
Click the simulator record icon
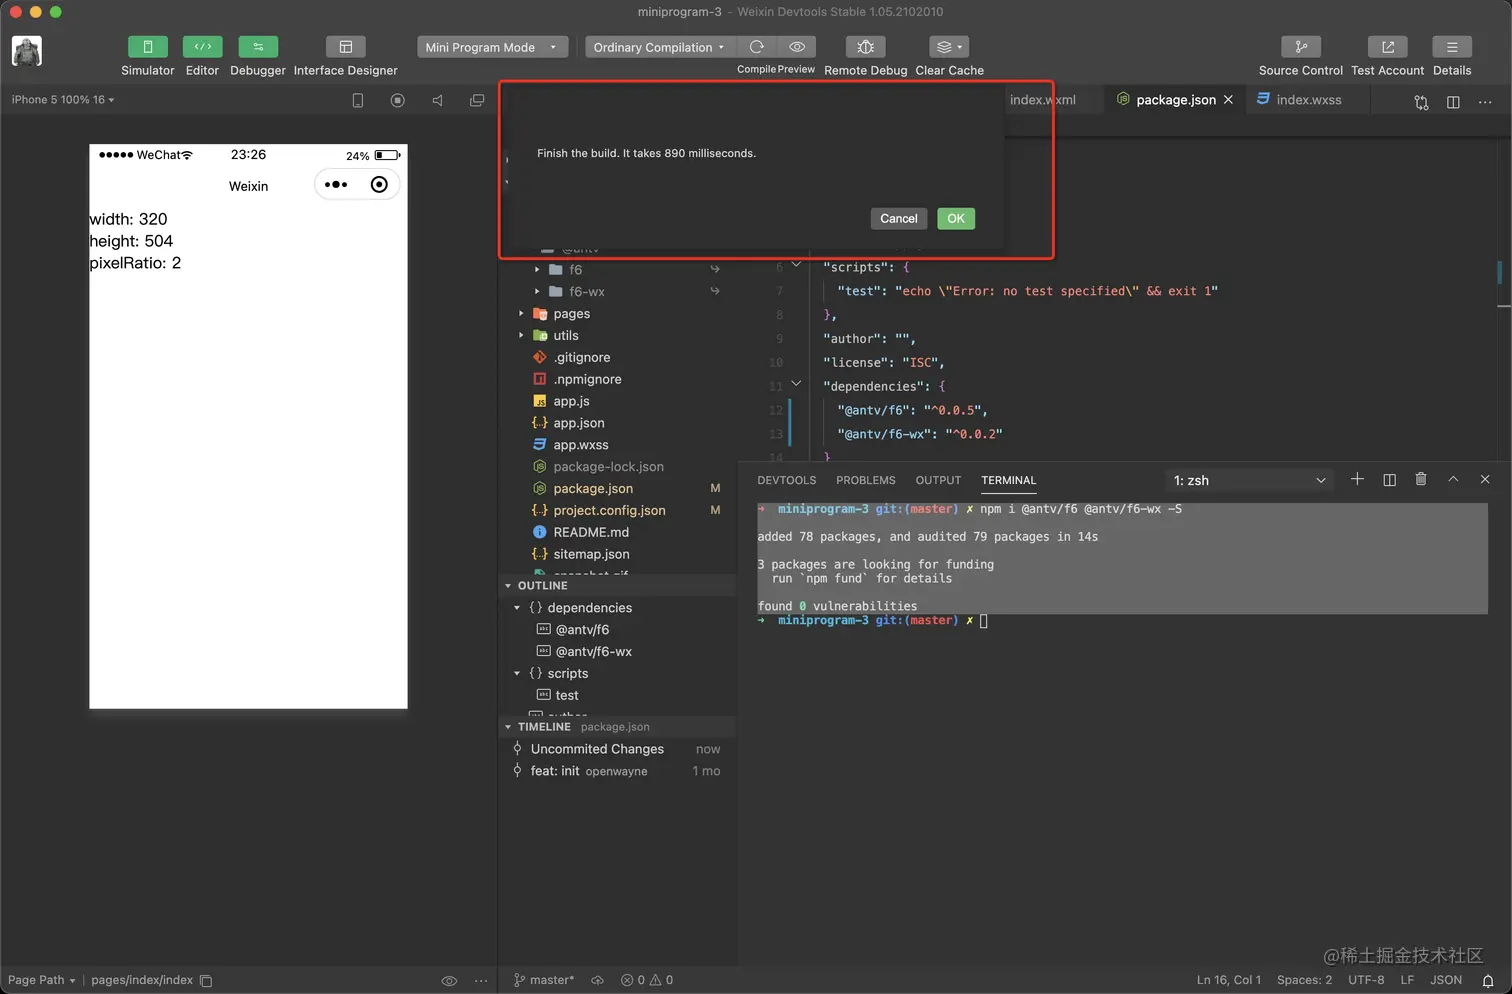398,100
